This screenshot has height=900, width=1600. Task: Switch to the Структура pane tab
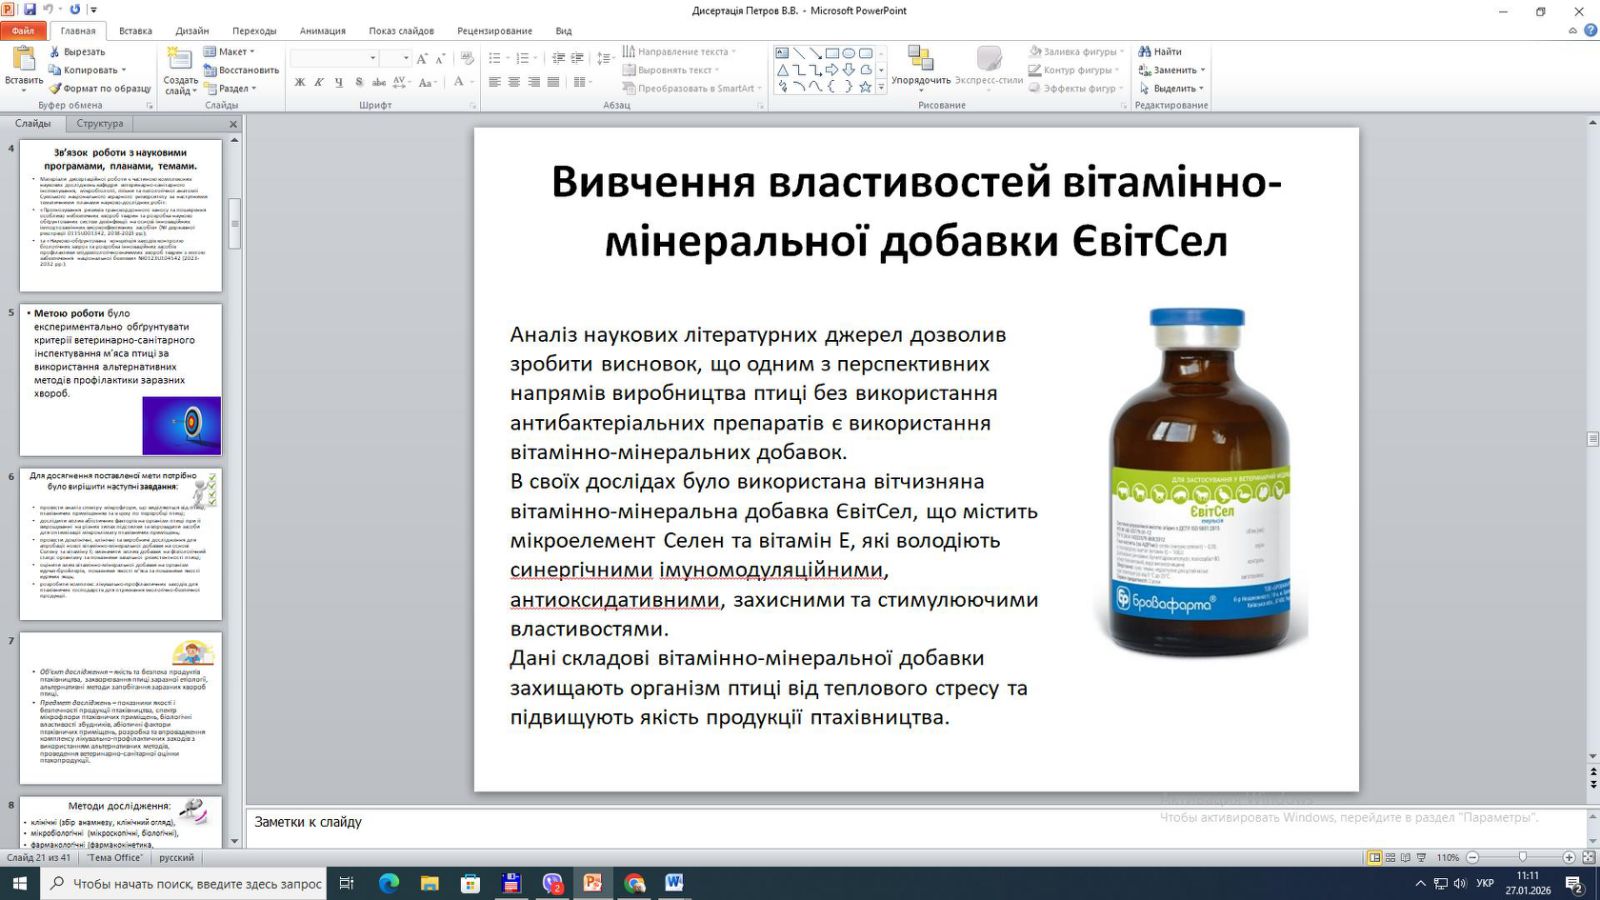point(100,124)
